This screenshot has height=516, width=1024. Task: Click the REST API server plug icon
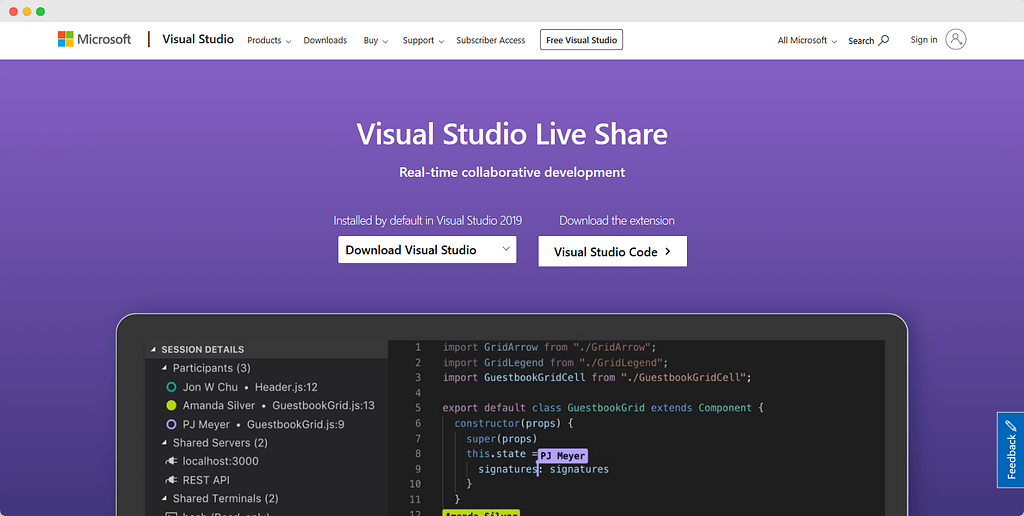171,480
